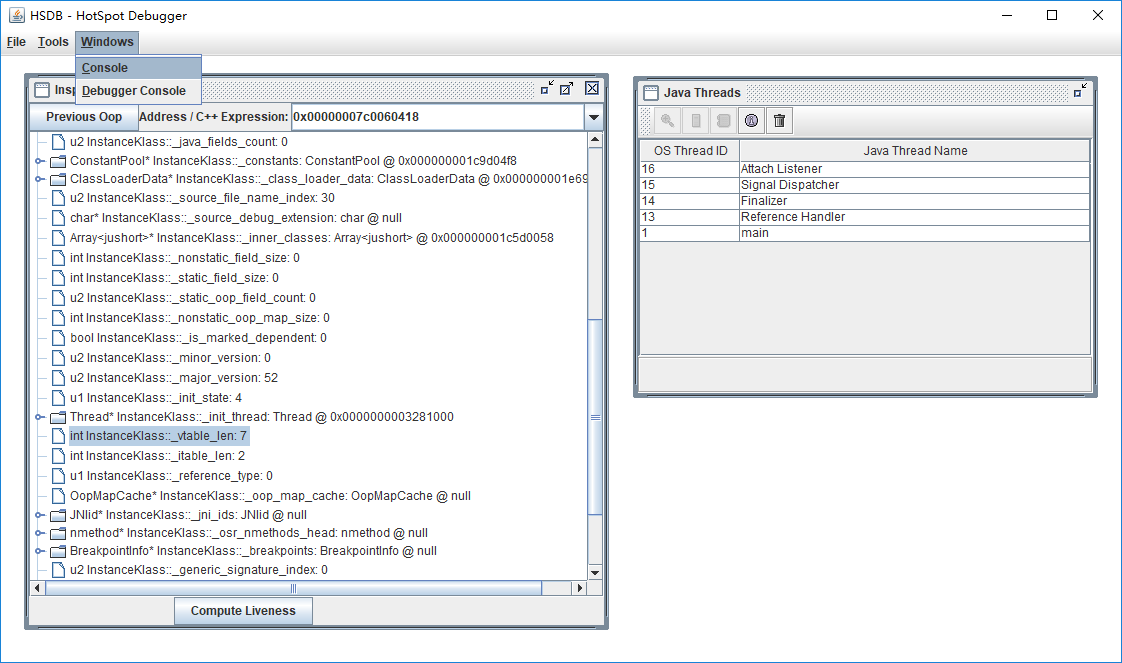Maximize the Inspector internal window

click(x=567, y=88)
